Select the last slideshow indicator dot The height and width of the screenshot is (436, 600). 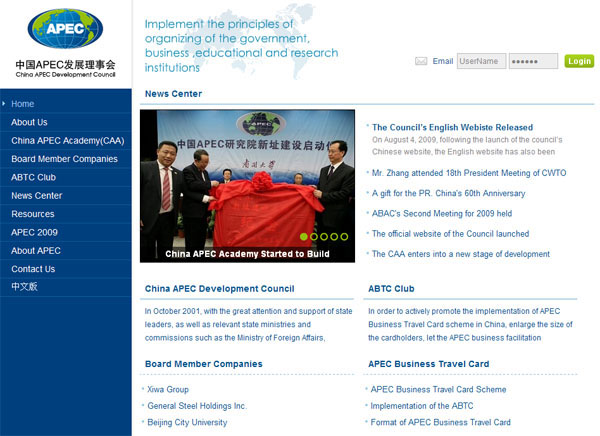[x=346, y=237]
